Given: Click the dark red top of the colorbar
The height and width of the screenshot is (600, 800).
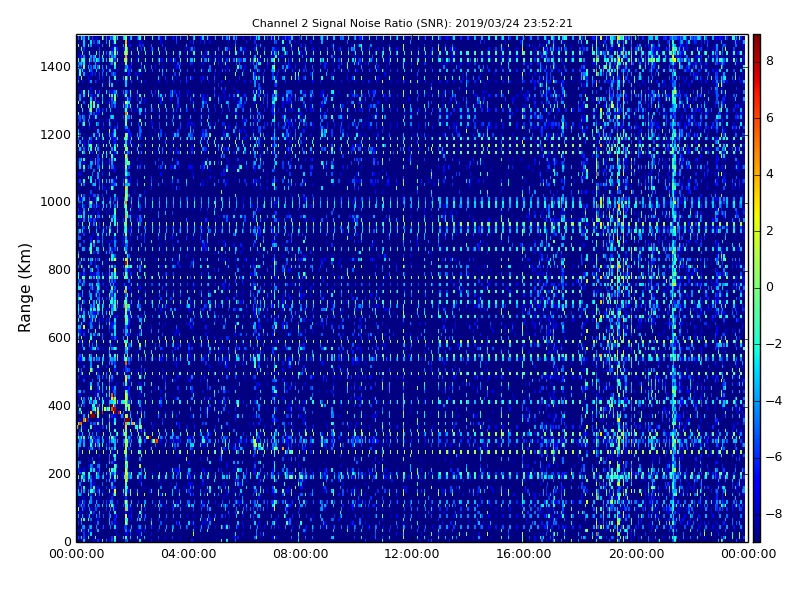Looking at the screenshot, I should pos(757,43).
